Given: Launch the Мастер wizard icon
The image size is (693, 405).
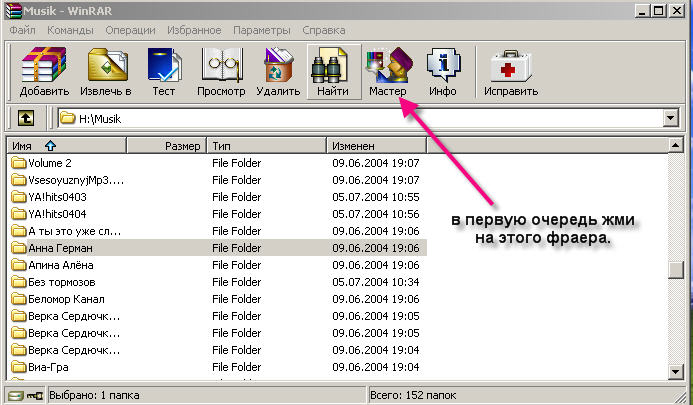Looking at the screenshot, I should 388,65.
